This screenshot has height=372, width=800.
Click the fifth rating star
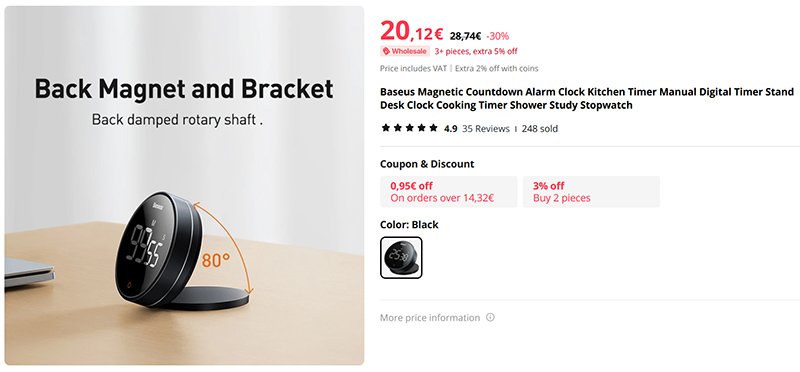433,128
